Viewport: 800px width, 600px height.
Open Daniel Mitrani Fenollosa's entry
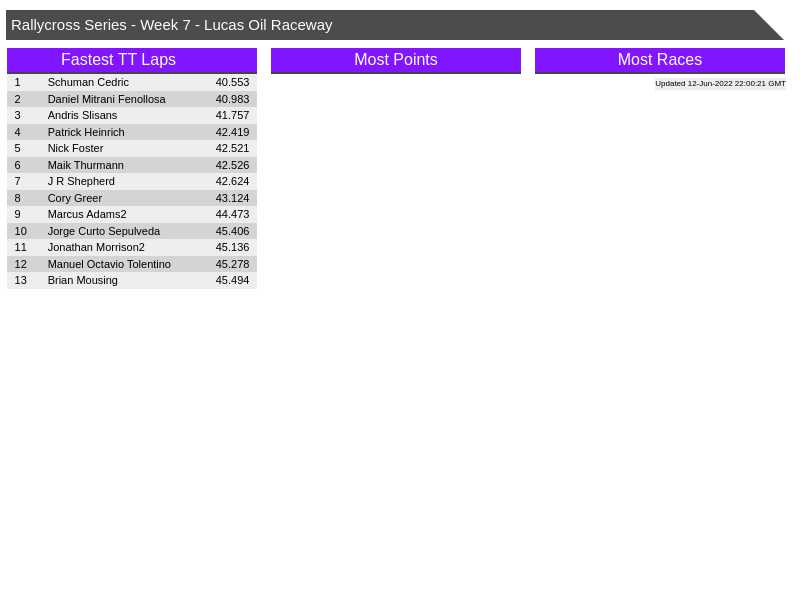pos(106,99)
